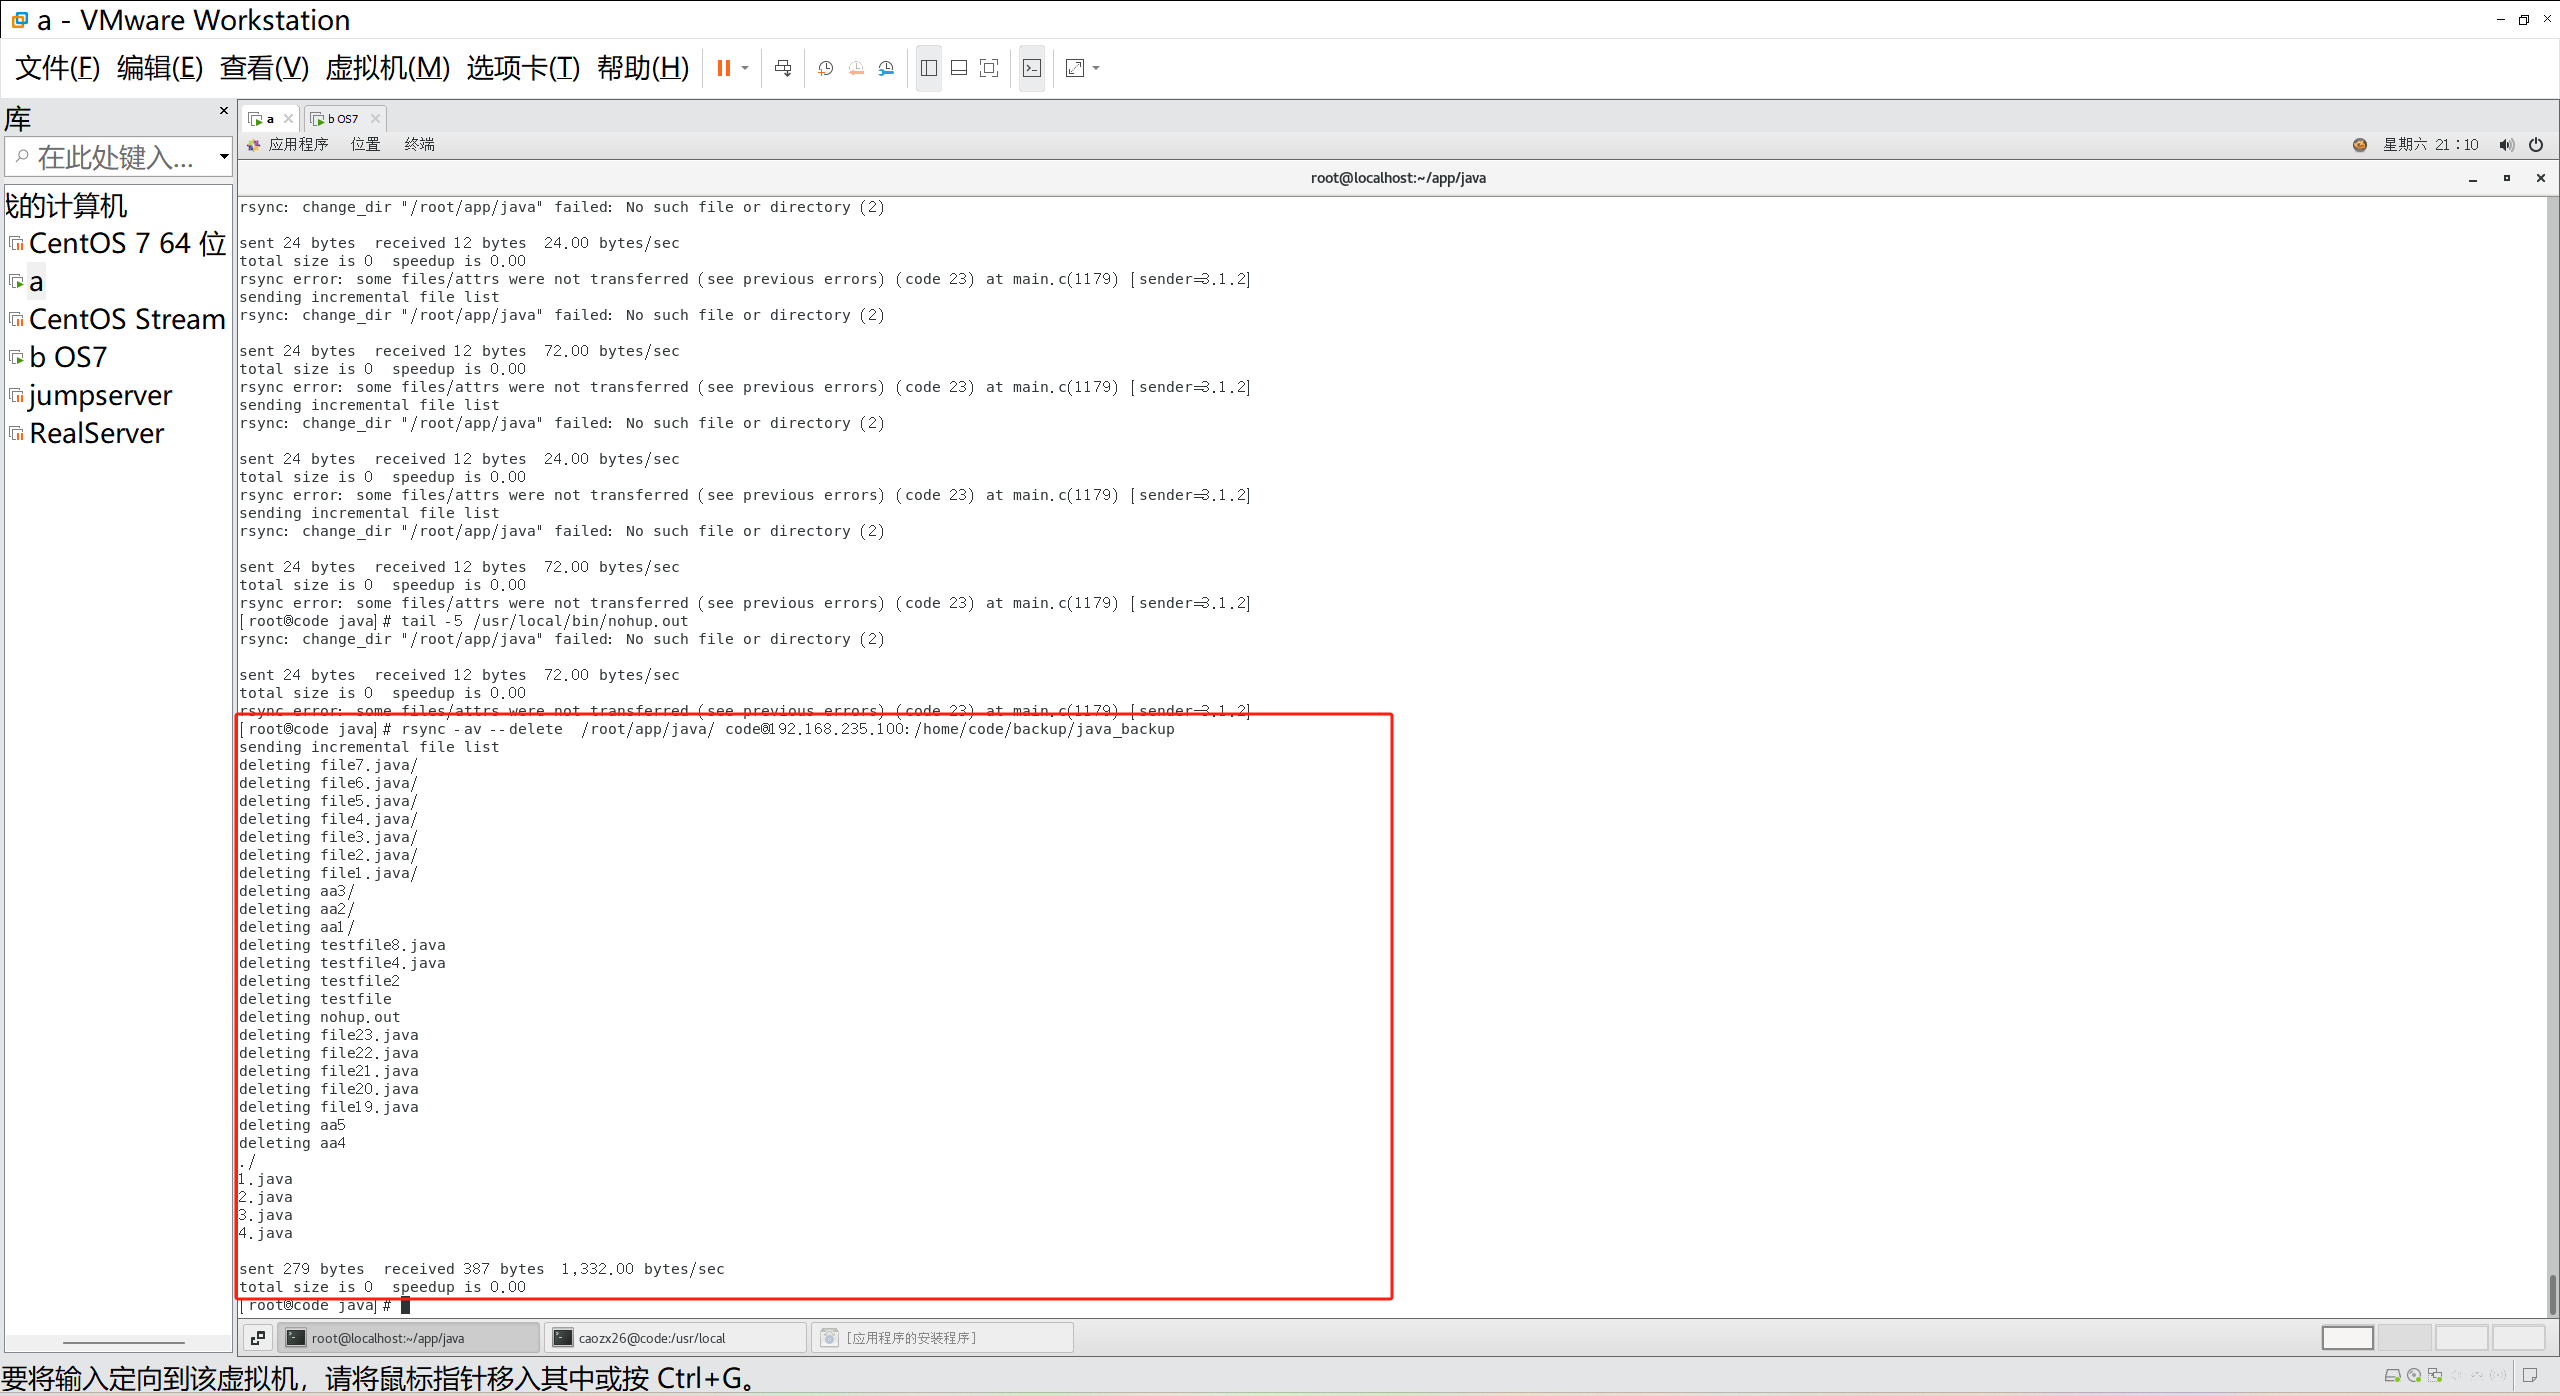
Task: Switch to the b OS7 tab
Action: pyautogui.click(x=342, y=119)
